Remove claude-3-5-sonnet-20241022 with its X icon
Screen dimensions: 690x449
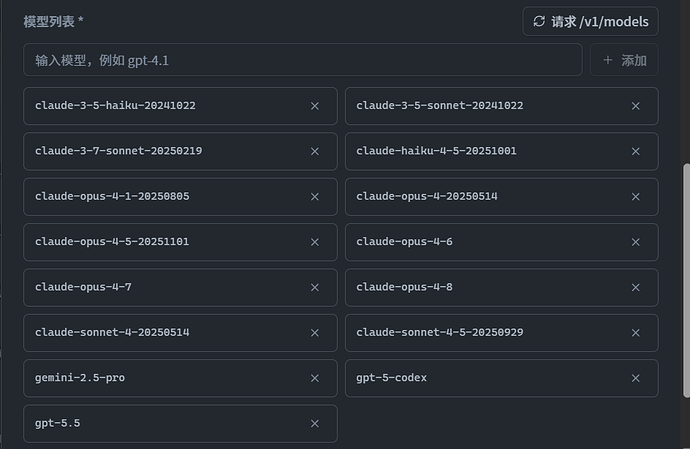tap(635, 106)
